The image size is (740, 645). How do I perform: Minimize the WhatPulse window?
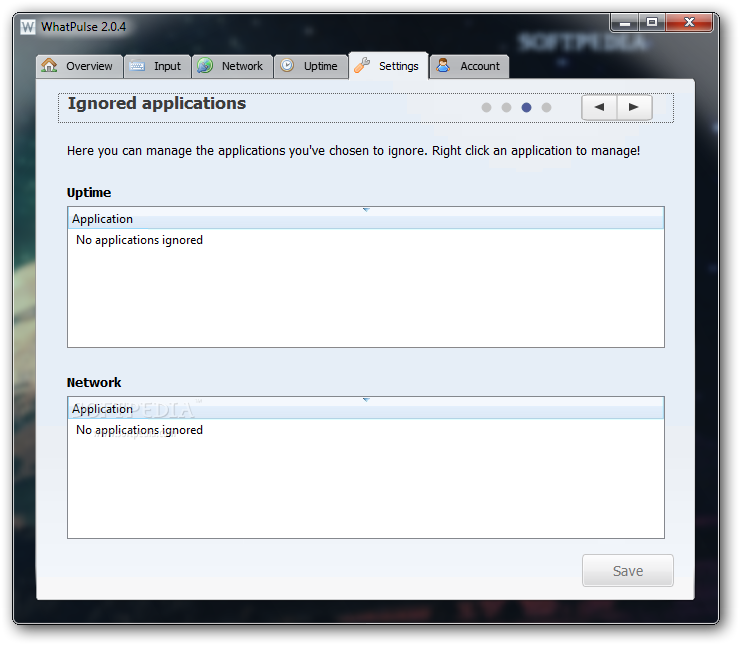click(625, 22)
